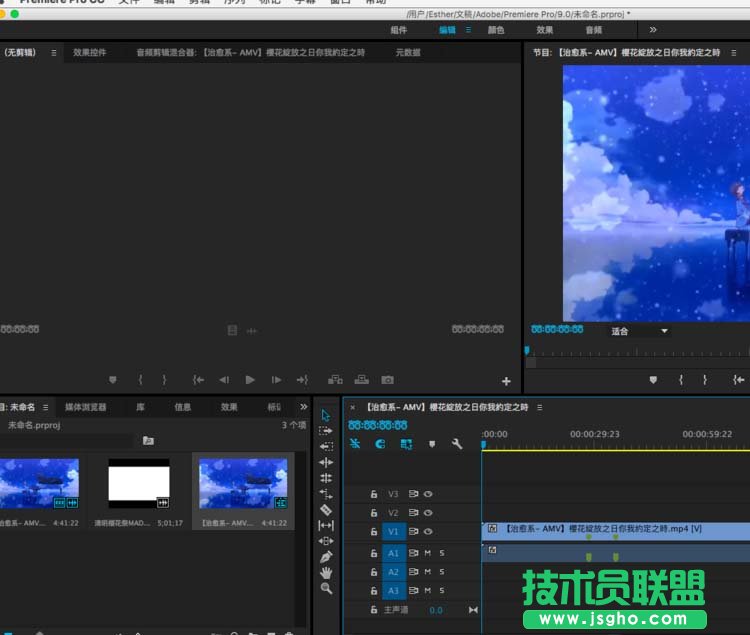The image size is (750, 635).
Task: Open Source panel (无剪辑) menu
Action: coord(54,53)
